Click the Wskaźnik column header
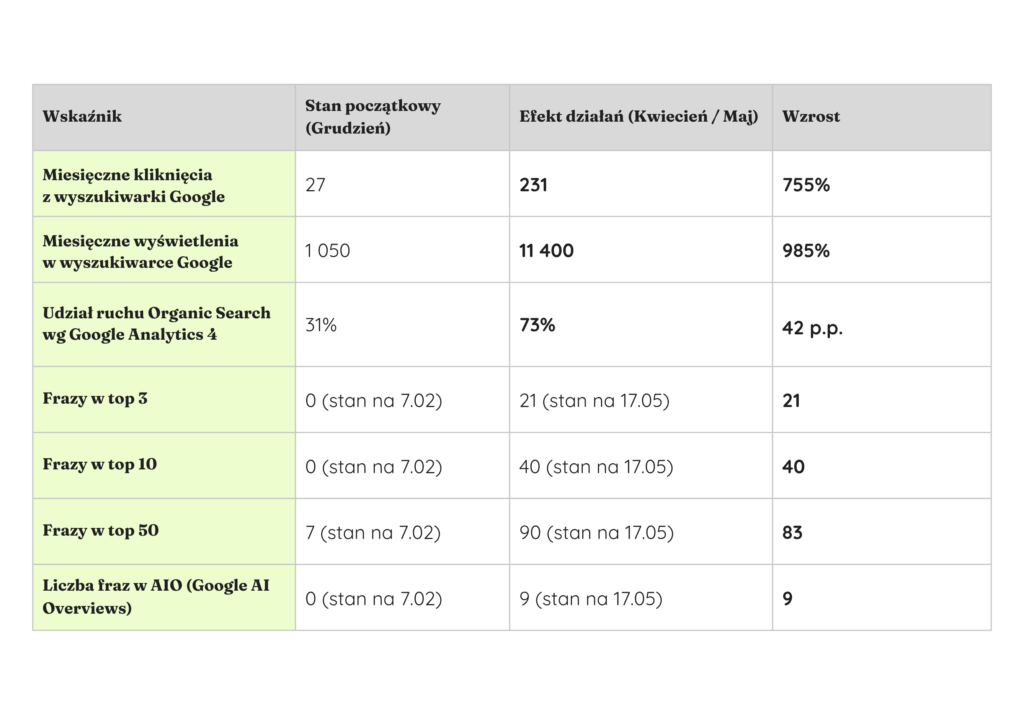The height and width of the screenshot is (715, 1024). (82, 116)
